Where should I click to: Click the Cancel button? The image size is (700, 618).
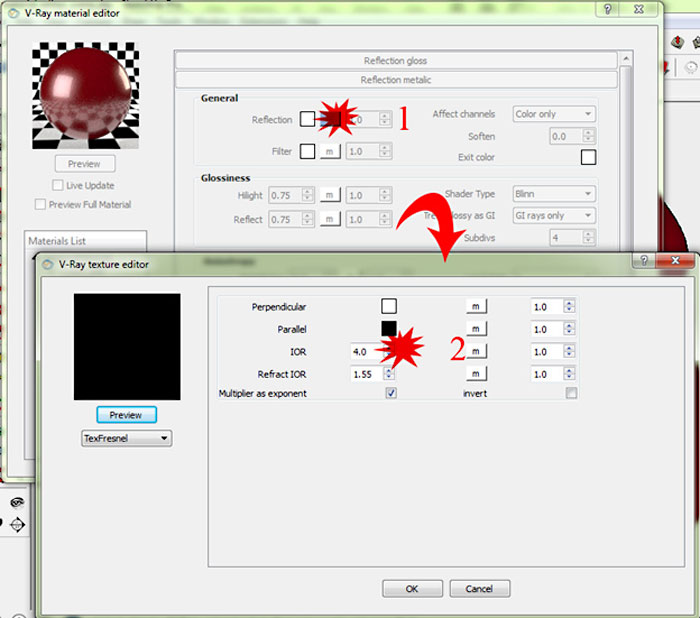pos(479,589)
